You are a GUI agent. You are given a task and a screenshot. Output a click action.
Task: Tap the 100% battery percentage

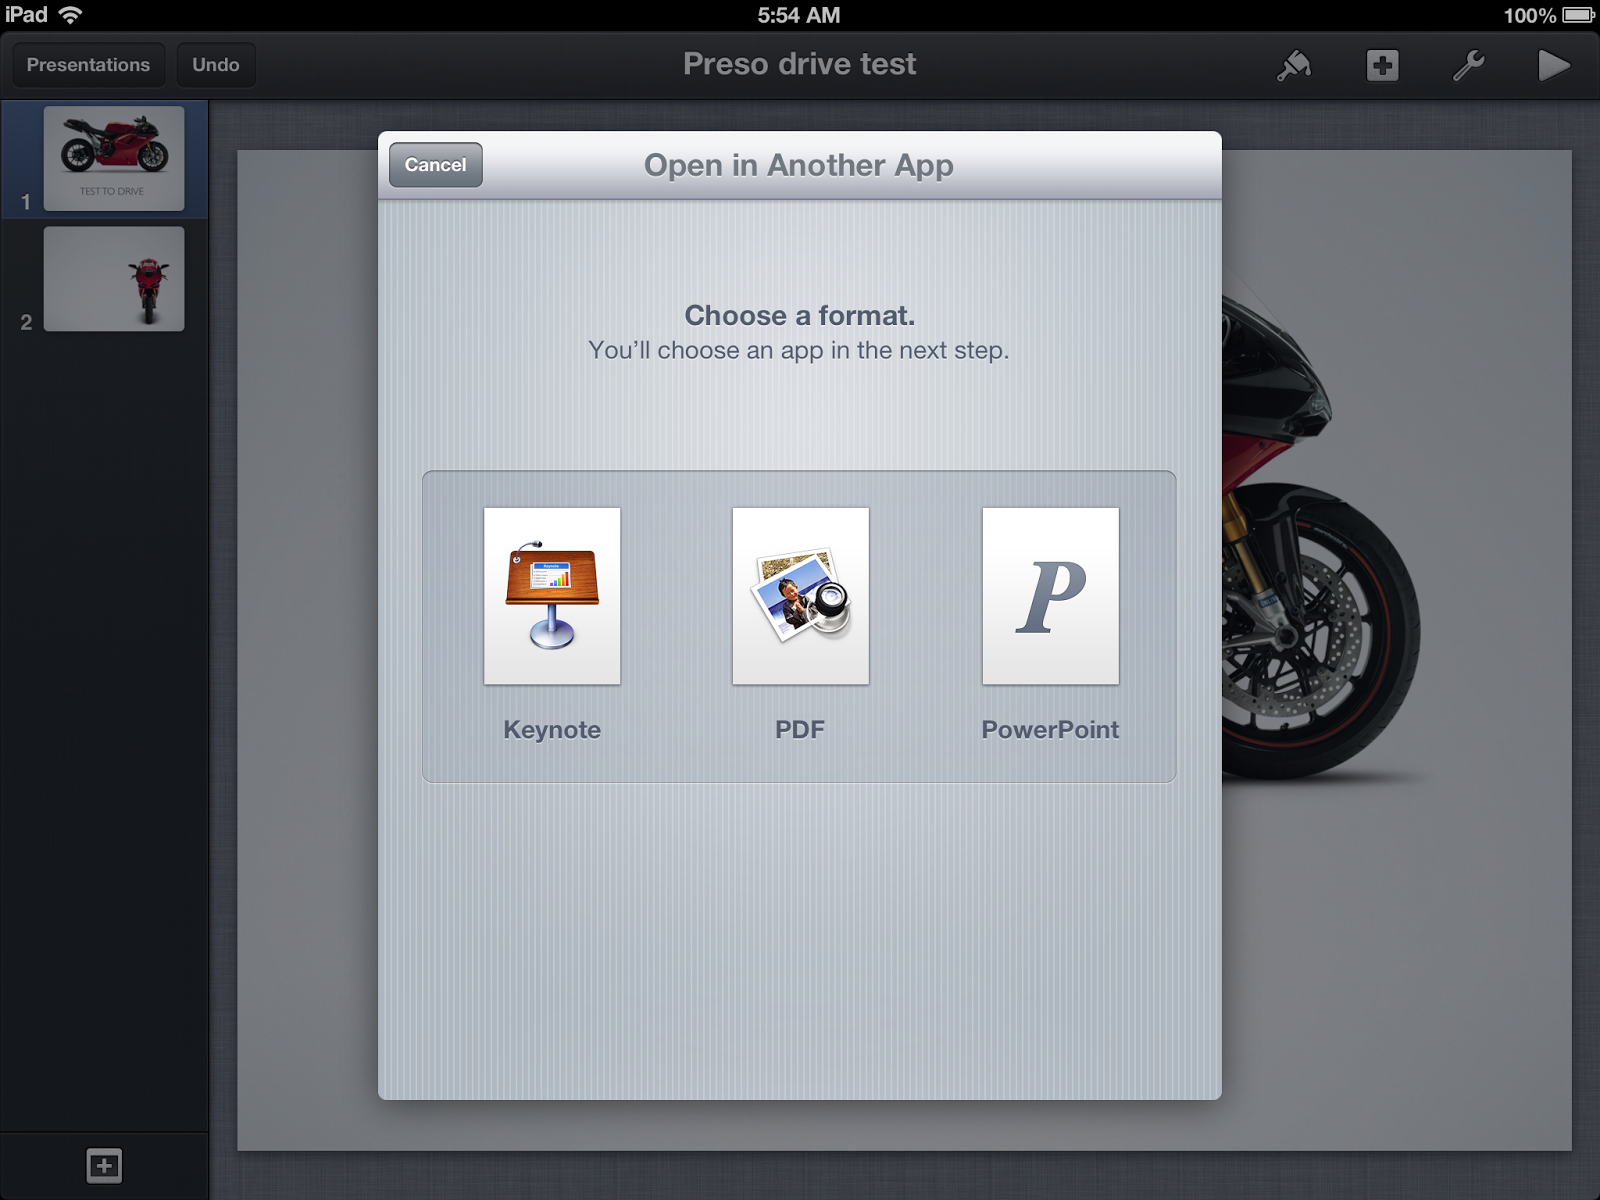[x=1530, y=15]
